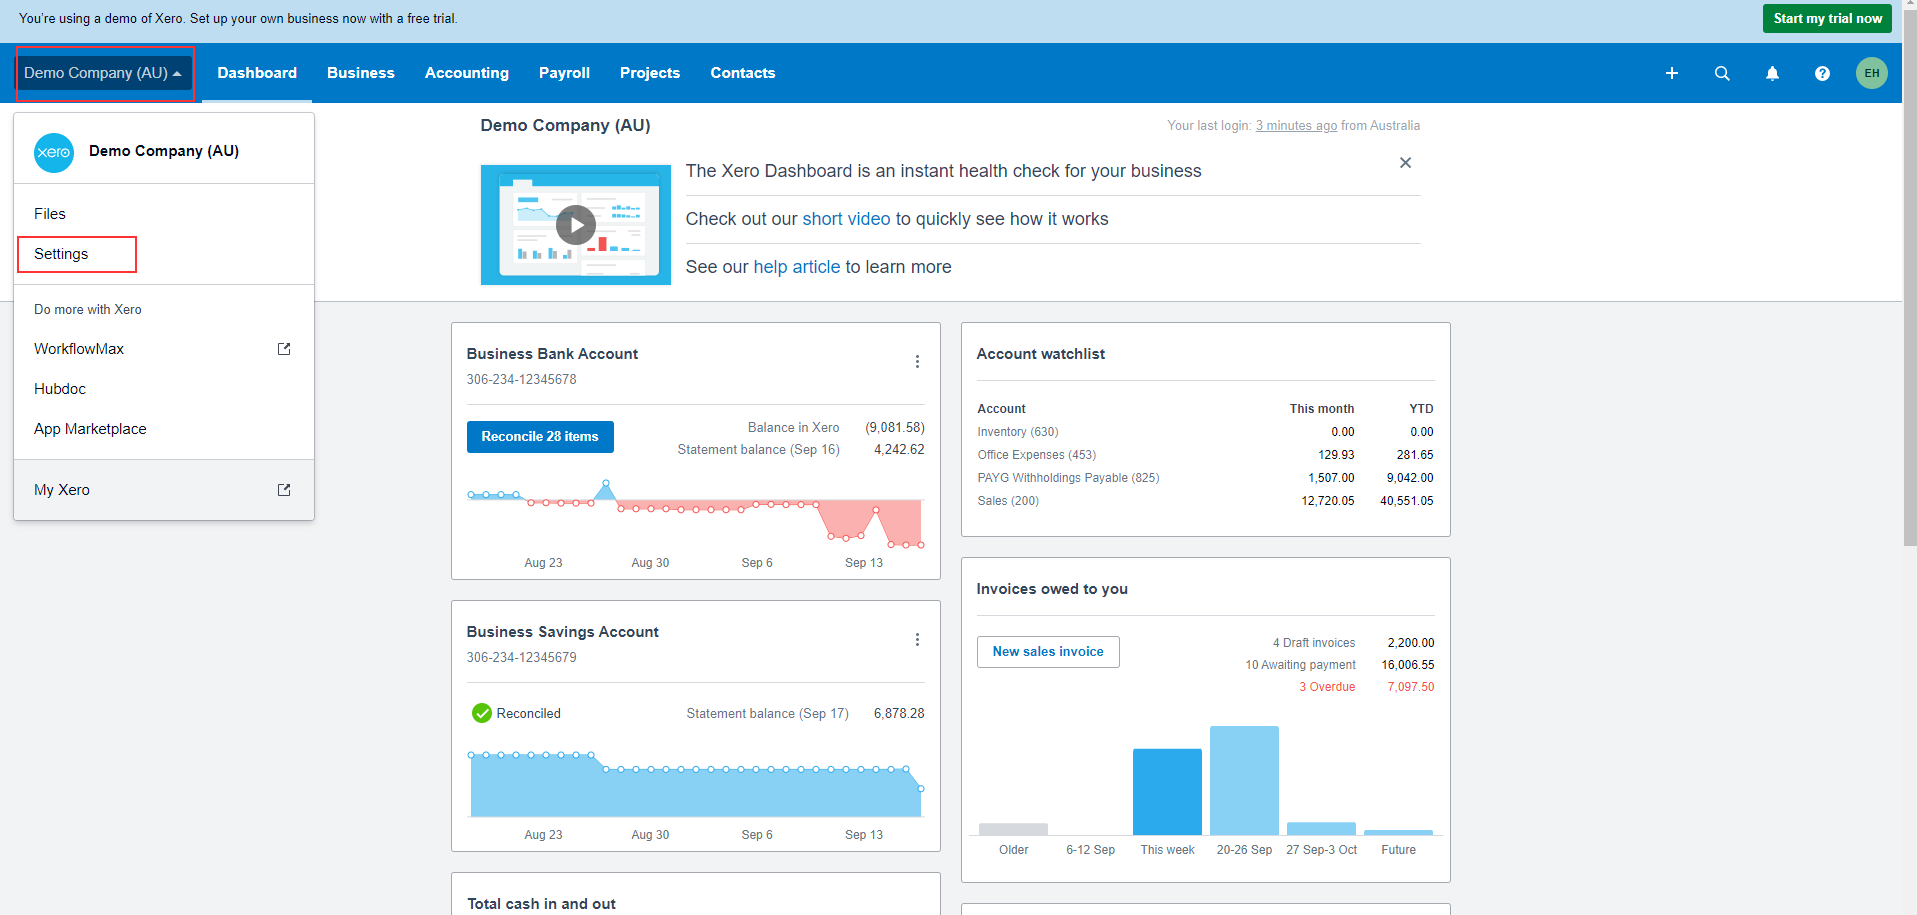
Task: Click Start my trial now button
Action: click(1827, 18)
